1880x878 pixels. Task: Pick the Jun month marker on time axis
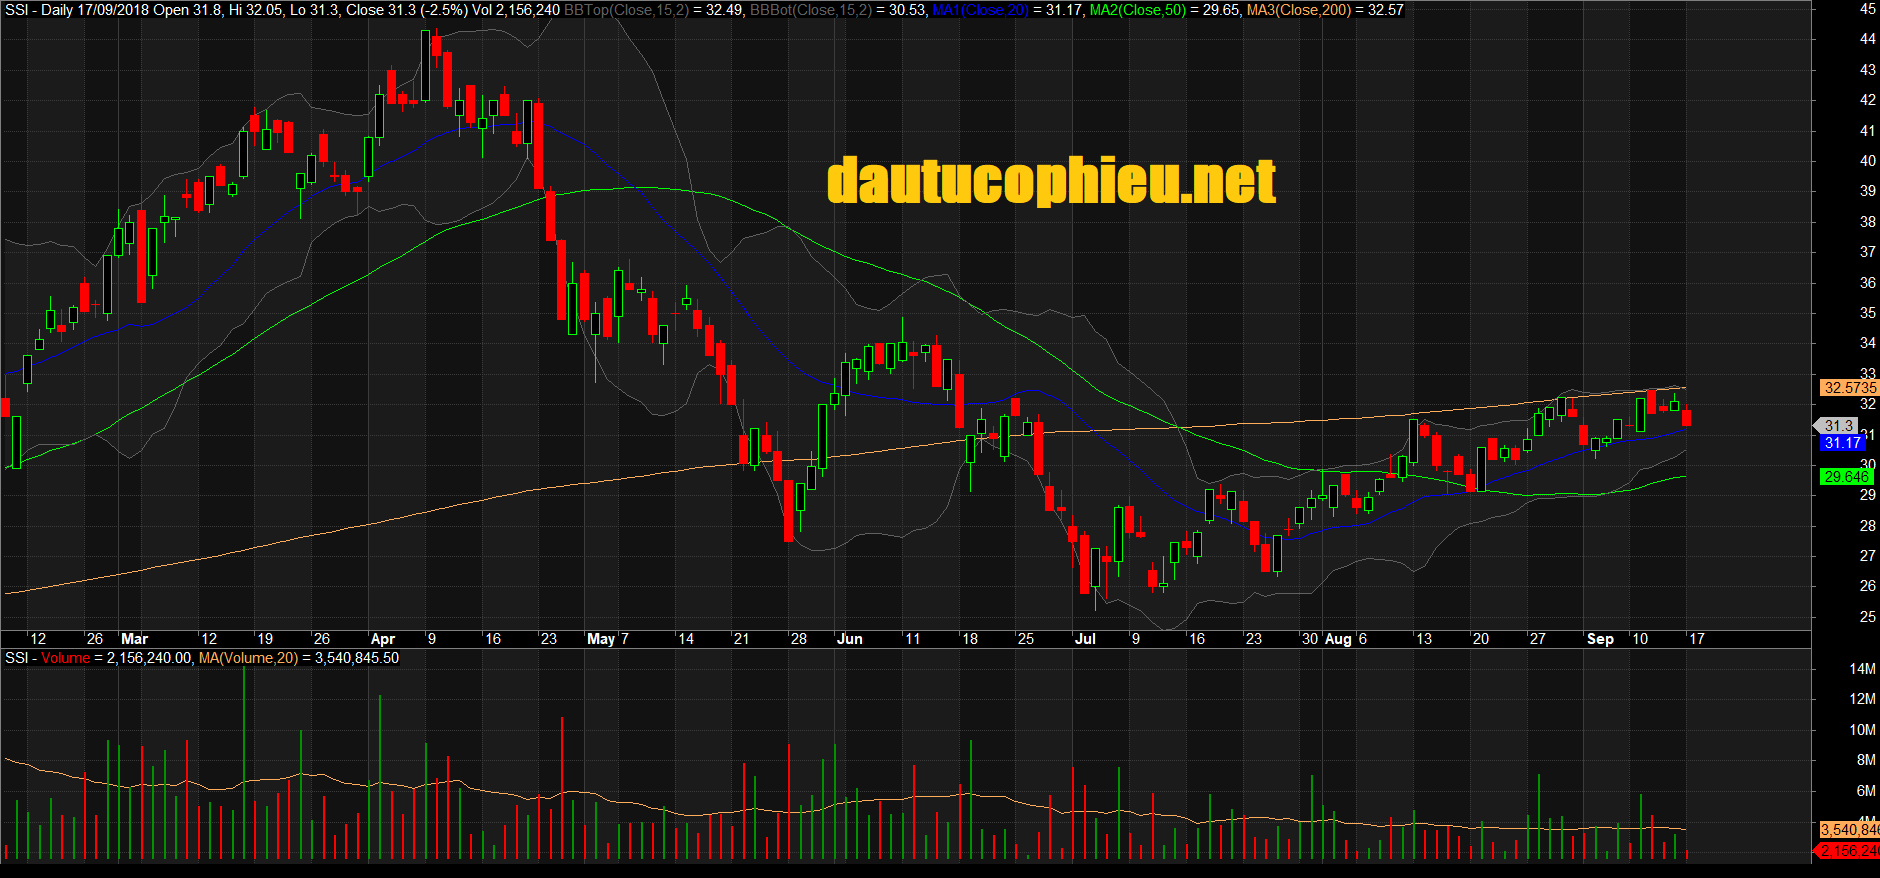(x=849, y=639)
